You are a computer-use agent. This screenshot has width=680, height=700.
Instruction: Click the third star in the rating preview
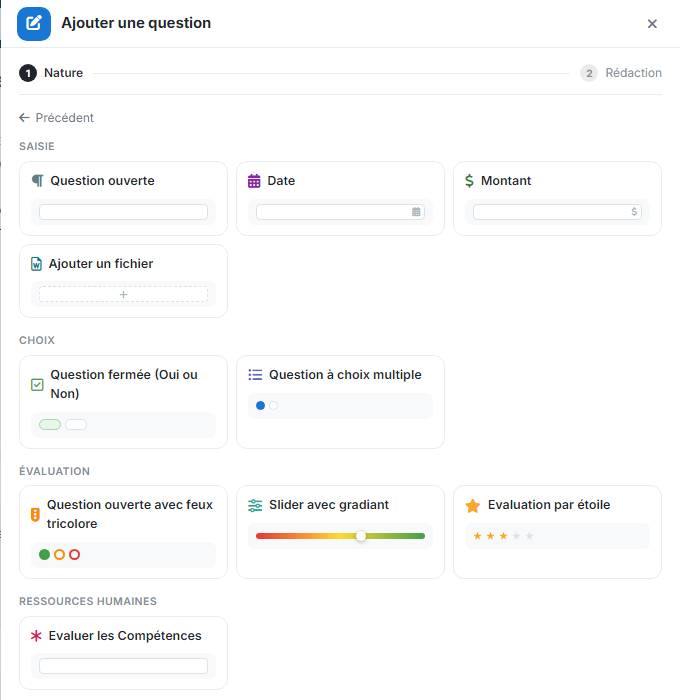point(503,536)
